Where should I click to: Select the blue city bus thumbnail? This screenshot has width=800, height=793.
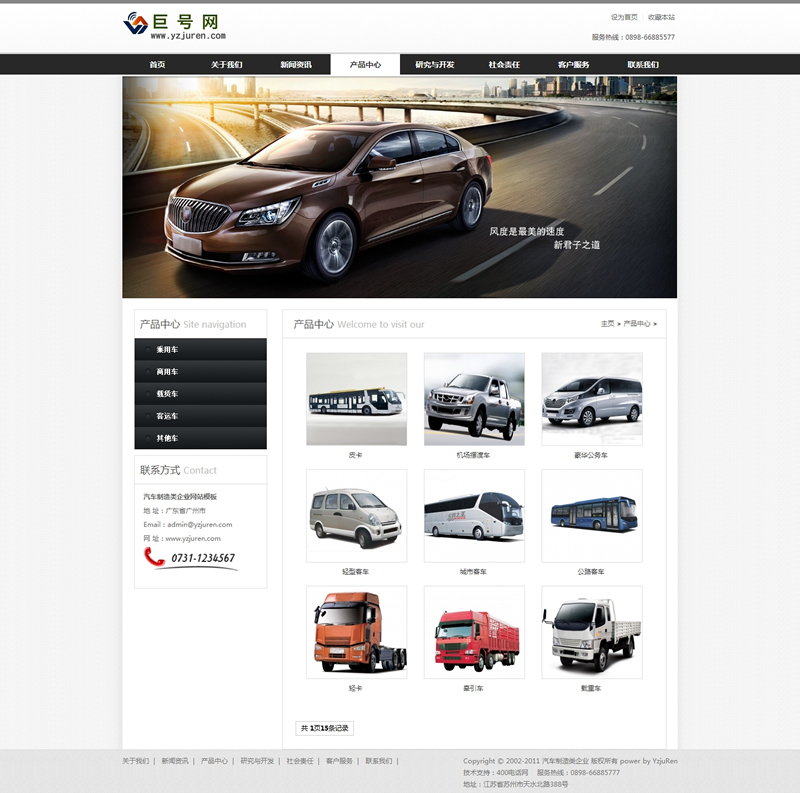[x=591, y=516]
